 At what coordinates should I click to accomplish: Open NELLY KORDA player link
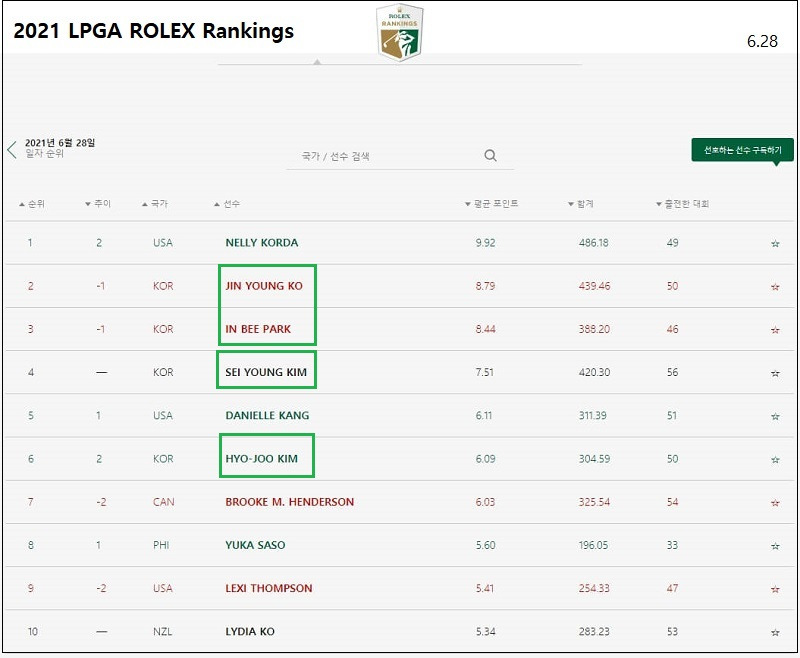coord(262,243)
